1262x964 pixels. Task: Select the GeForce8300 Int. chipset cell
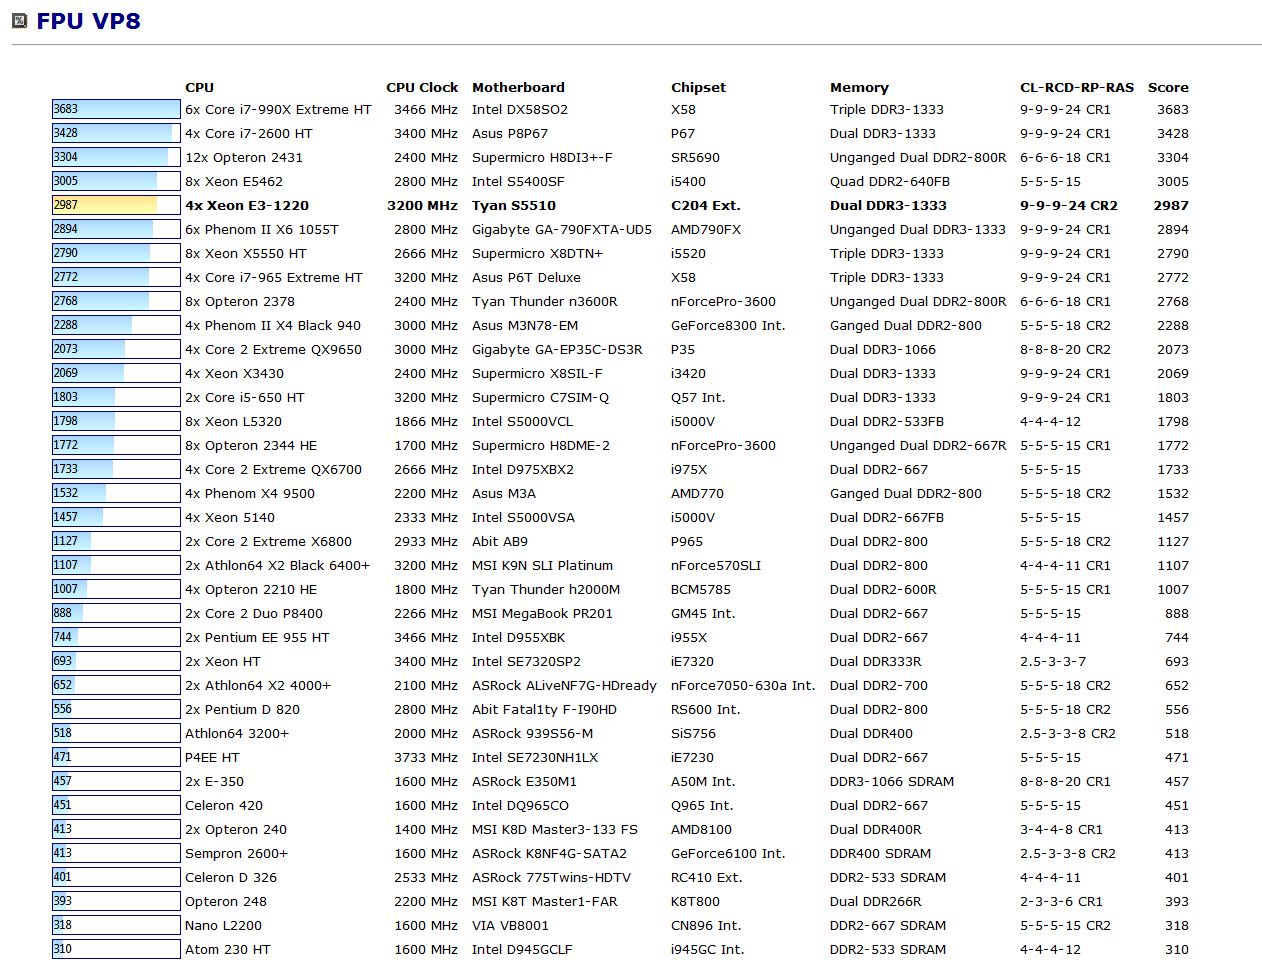point(728,325)
